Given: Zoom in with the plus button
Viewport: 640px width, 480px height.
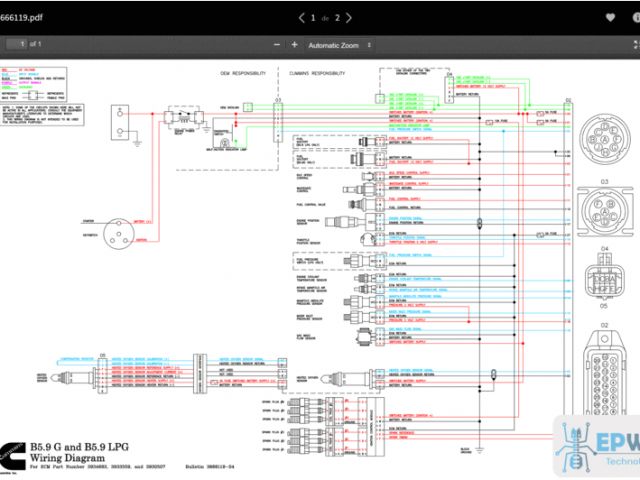Looking at the screenshot, I should coord(294,45).
